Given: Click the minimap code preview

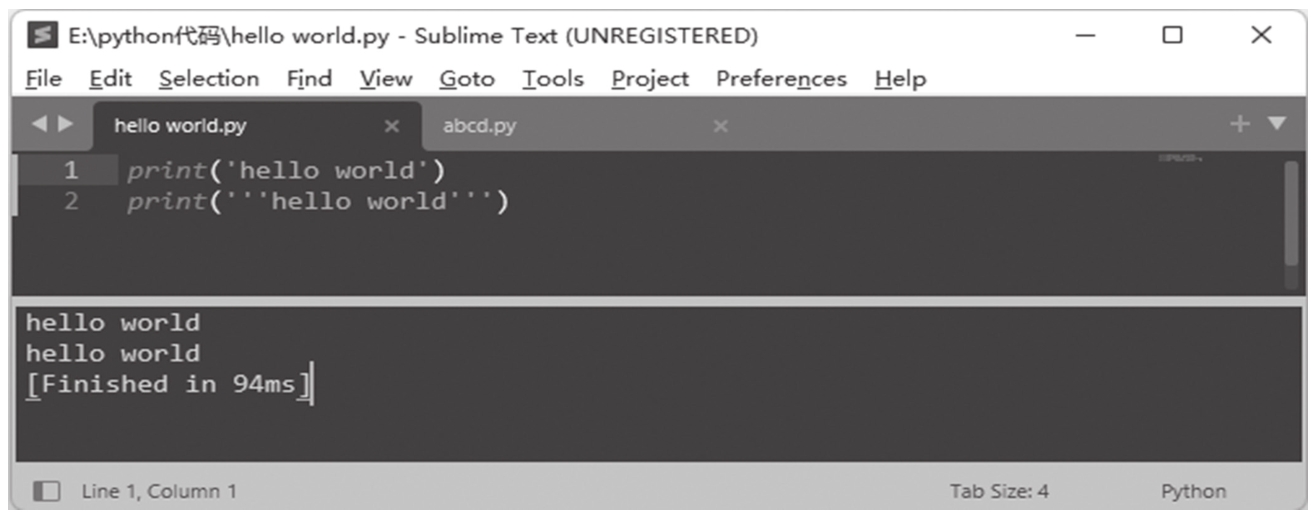Looking at the screenshot, I should tap(1180, 159).
